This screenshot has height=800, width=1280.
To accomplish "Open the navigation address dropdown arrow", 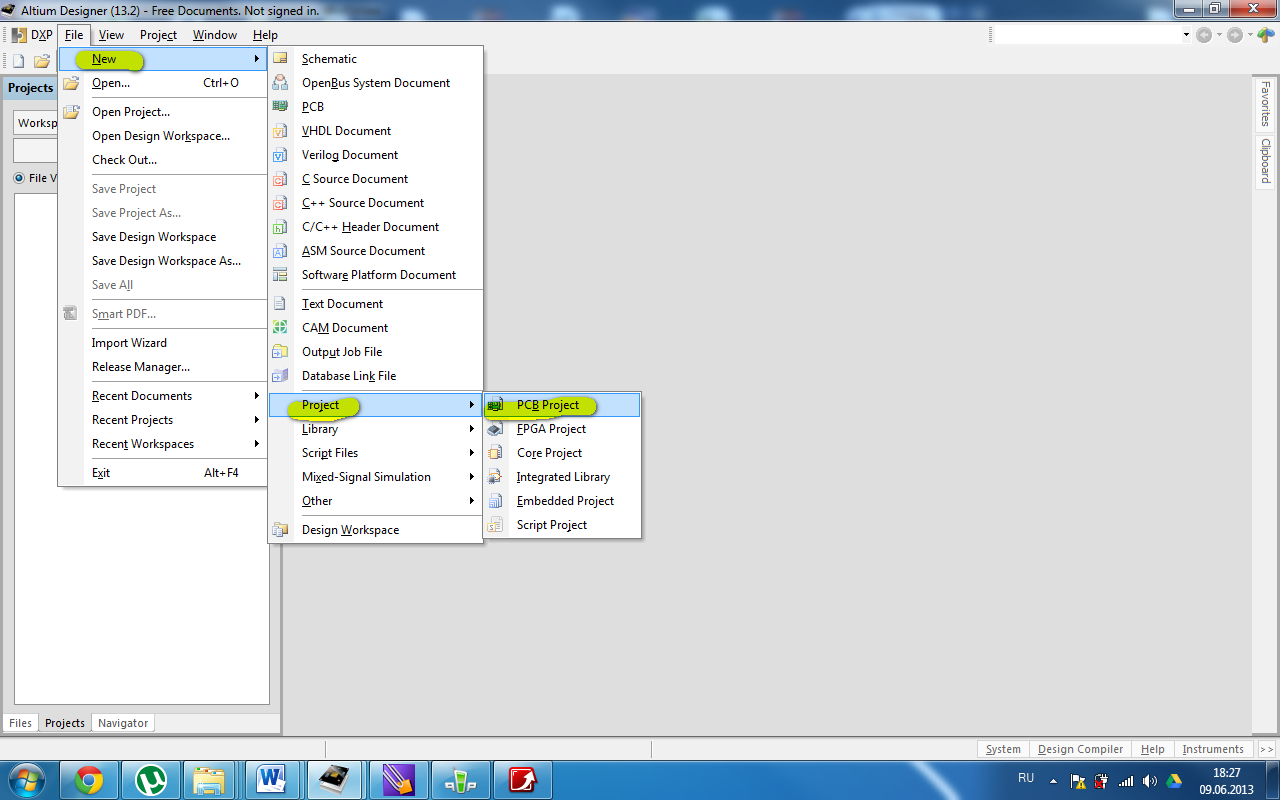I will (x=1186, y=35).
